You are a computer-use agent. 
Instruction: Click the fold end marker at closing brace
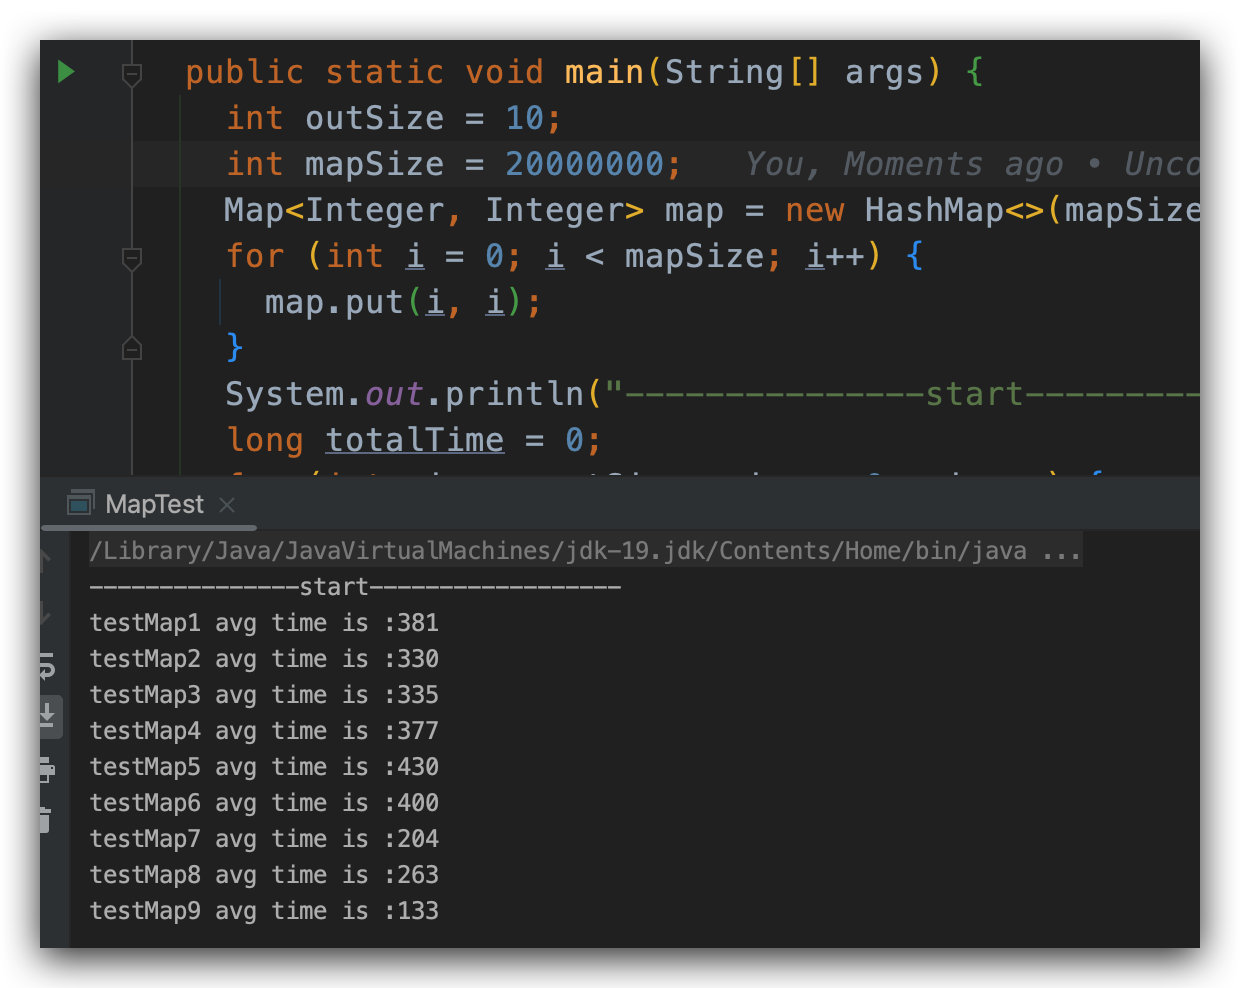(x=131, y=348)
